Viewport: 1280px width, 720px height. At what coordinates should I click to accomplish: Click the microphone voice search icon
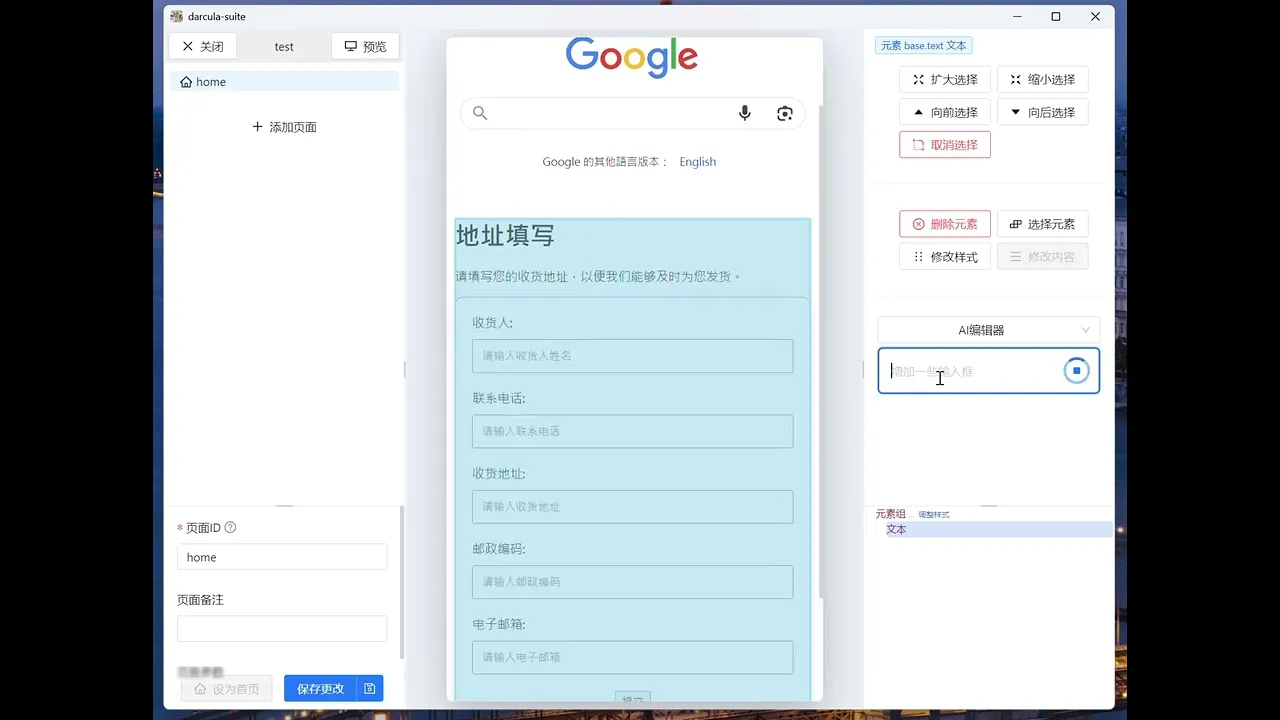tap(744, 113)
